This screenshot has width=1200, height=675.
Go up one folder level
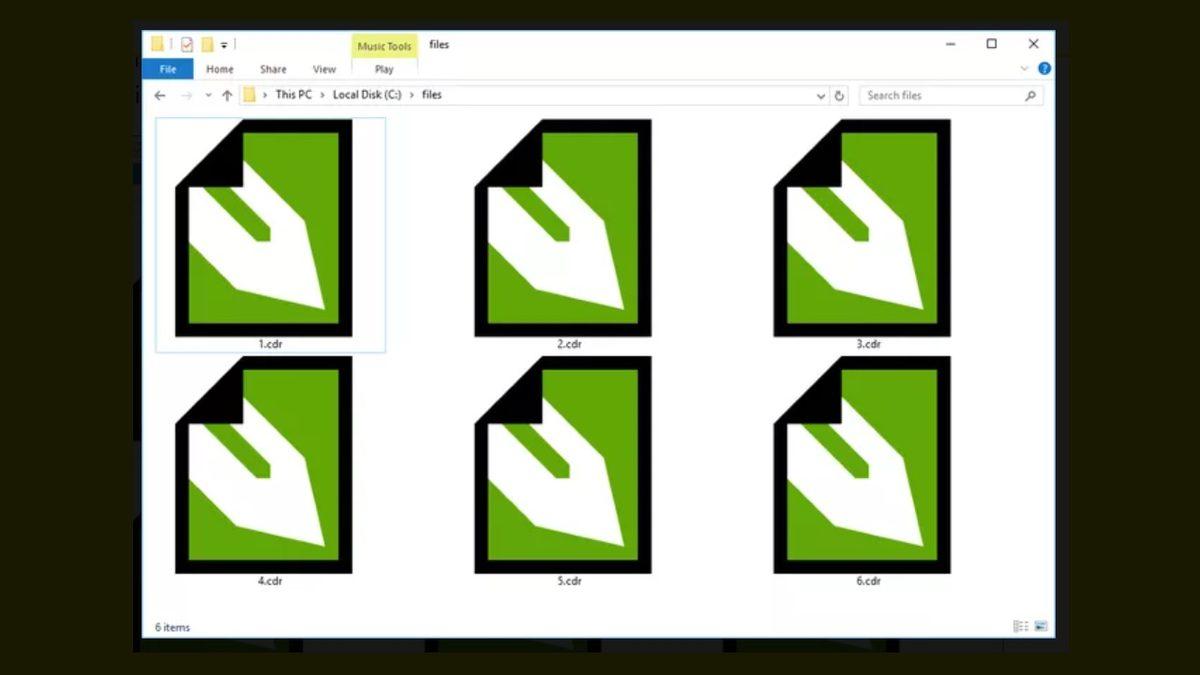[x=227, y=96]
